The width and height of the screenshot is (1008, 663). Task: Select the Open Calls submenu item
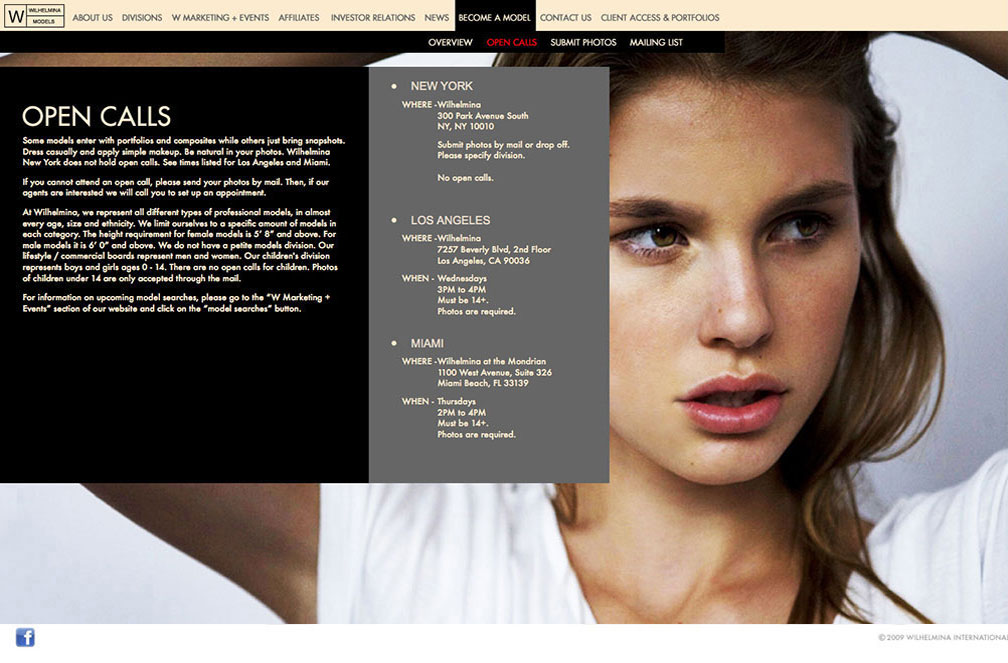pyautogui.click(x=511, y=43)
